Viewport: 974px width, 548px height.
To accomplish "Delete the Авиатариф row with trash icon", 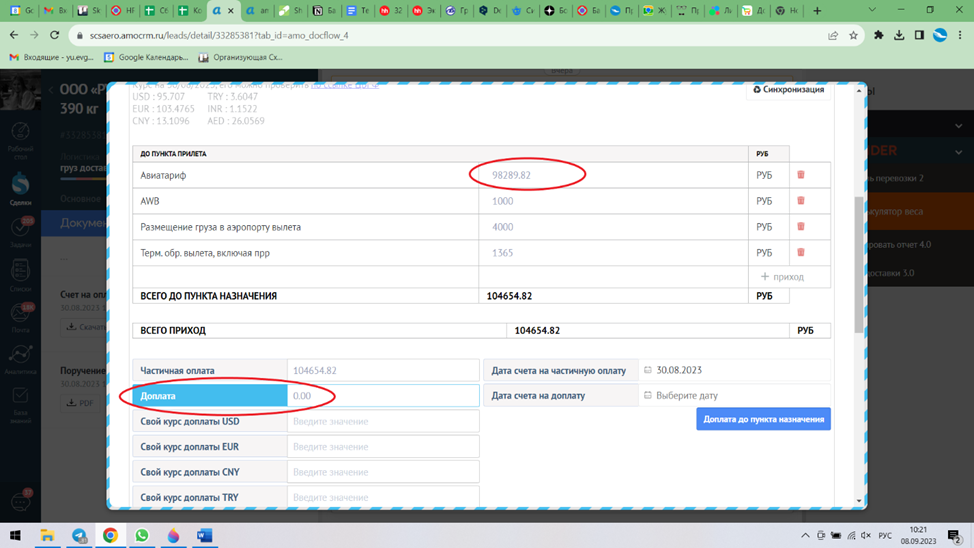I will [800, 175].
